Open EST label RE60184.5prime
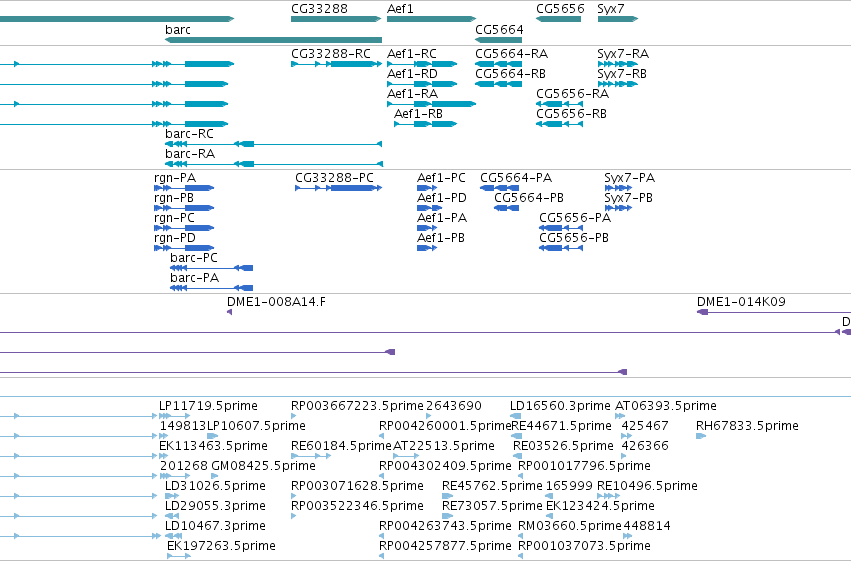Screen dimensions: 851x561 [x=341, y=446]
